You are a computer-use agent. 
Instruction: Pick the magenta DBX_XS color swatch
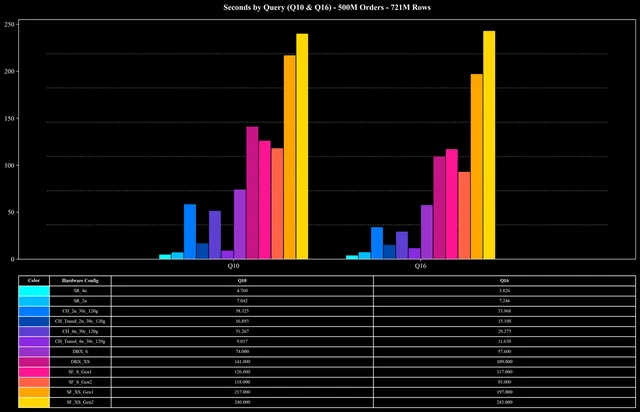(34, 362)
